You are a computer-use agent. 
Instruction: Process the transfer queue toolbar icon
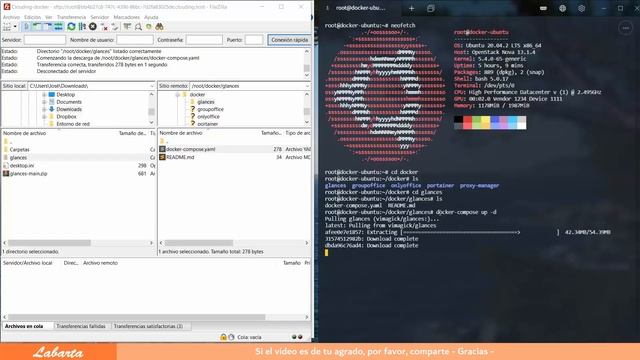[x=82, y=27]
